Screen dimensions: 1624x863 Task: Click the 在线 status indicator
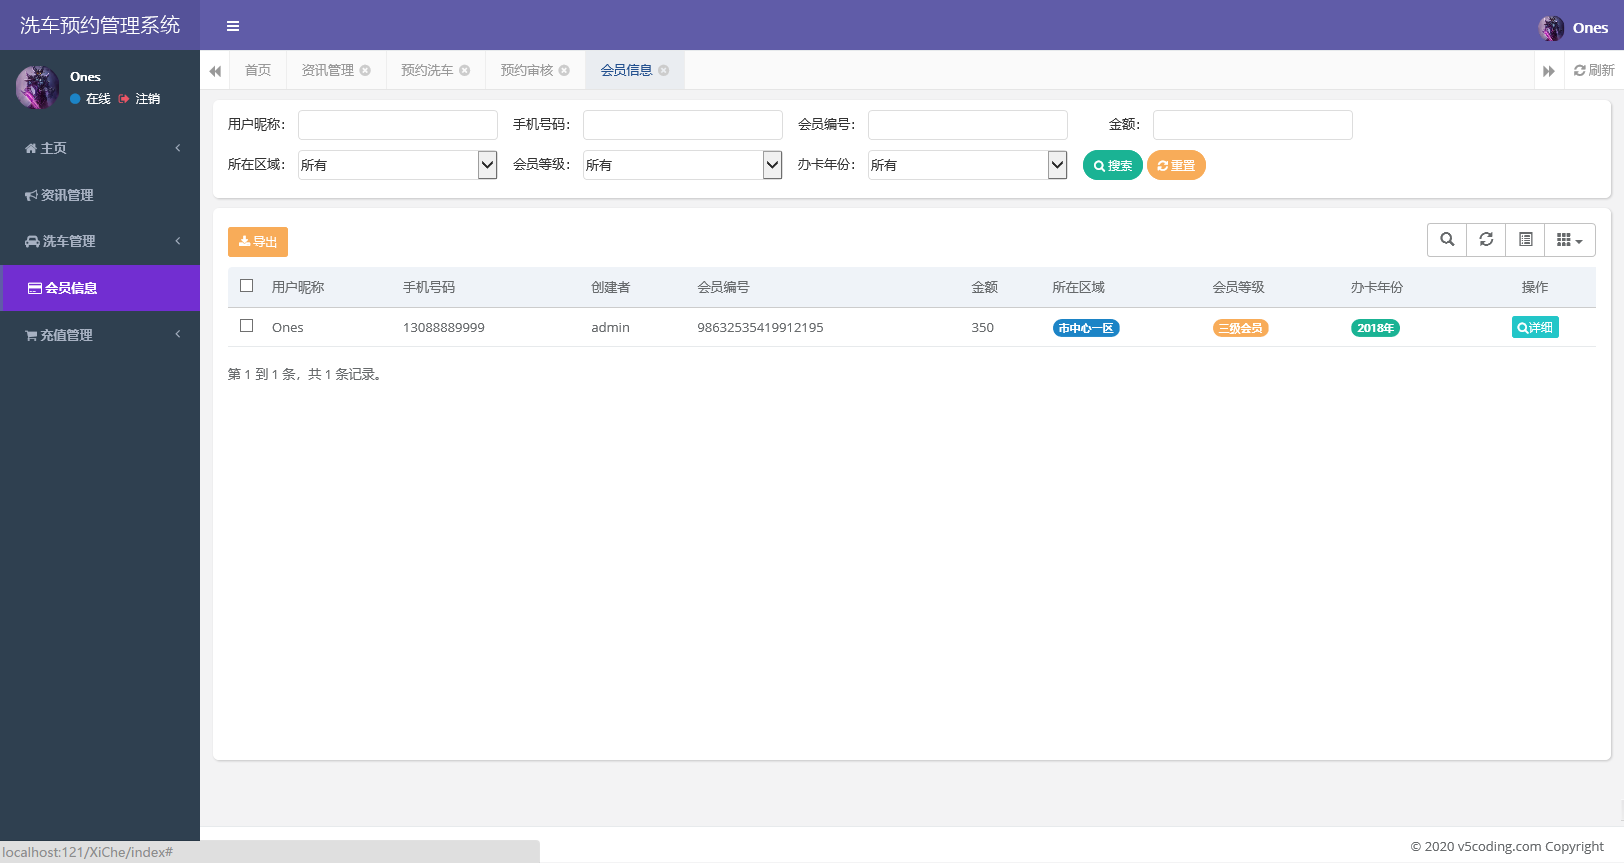click(x=90, y=99)
